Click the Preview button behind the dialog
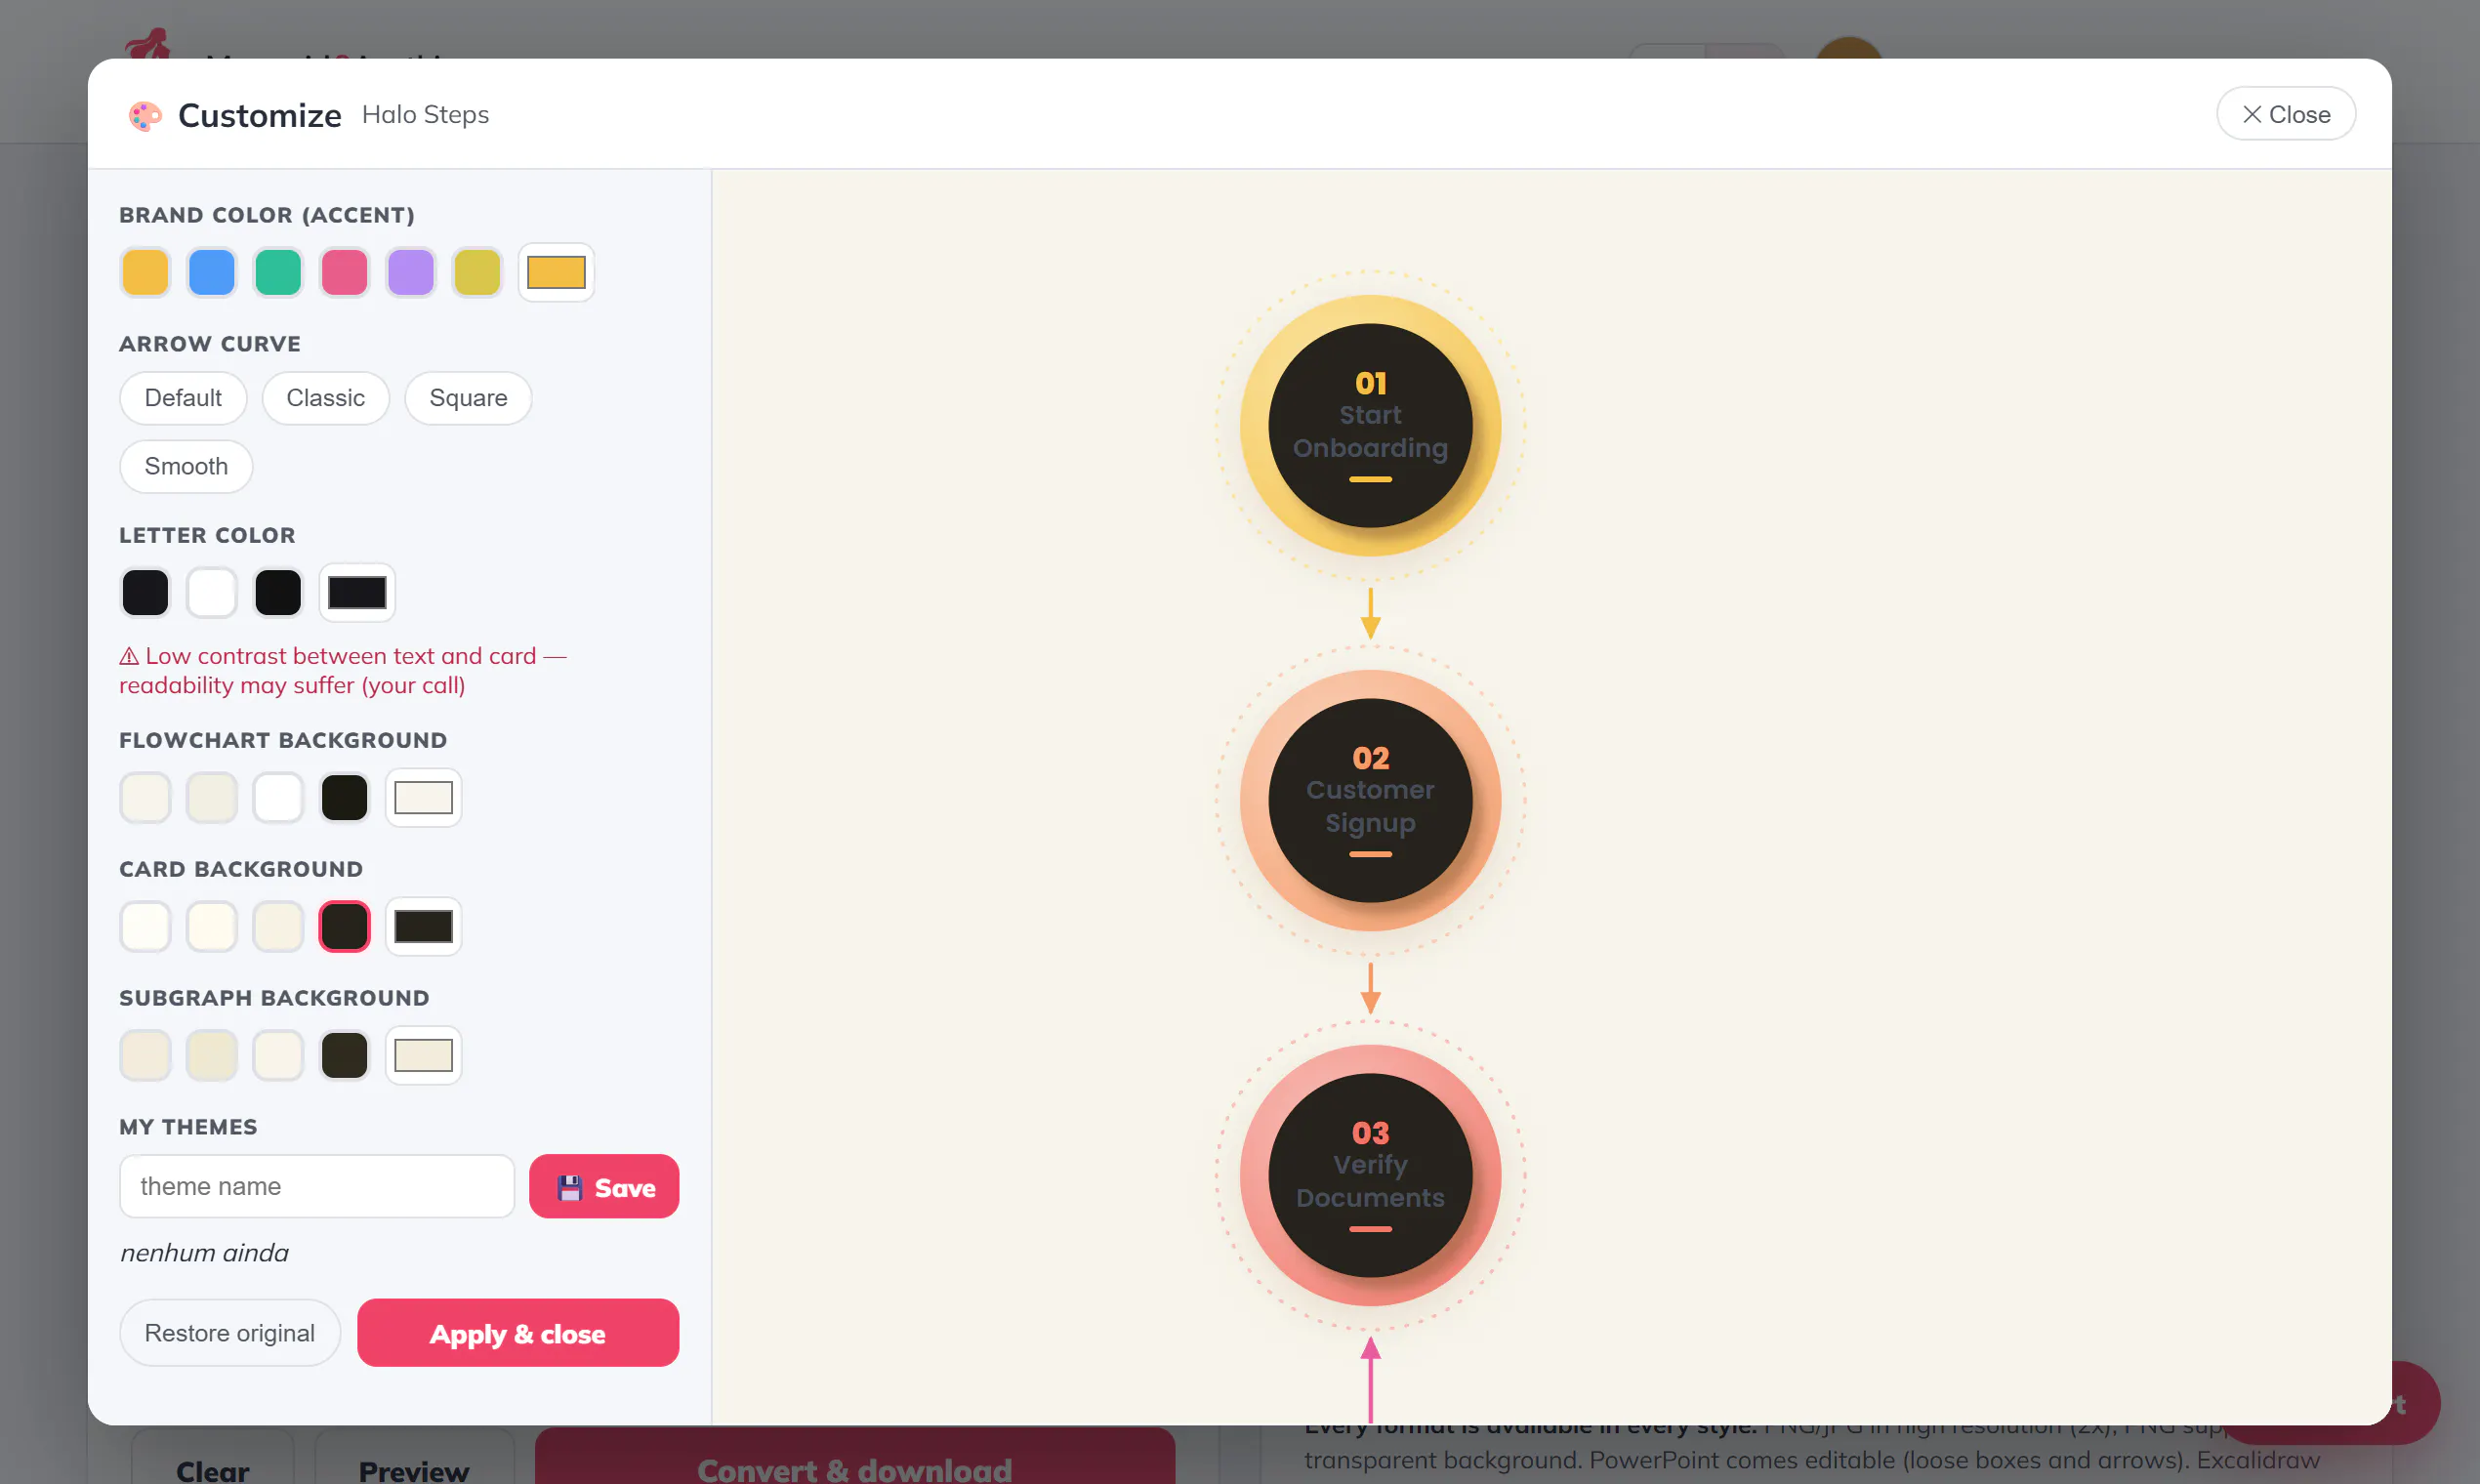The height and width of the screenshot is (1484, 2480). click(x=414, y=1457)
